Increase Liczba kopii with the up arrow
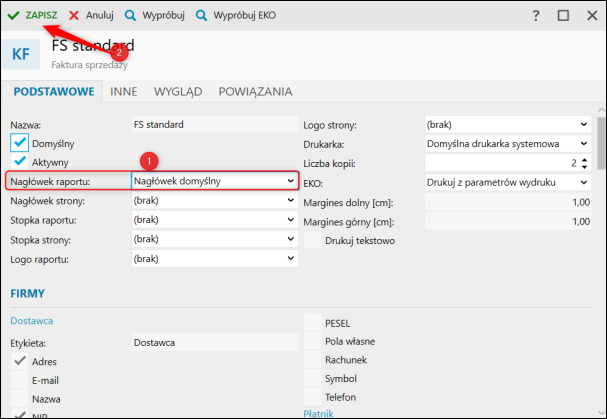 584,160
